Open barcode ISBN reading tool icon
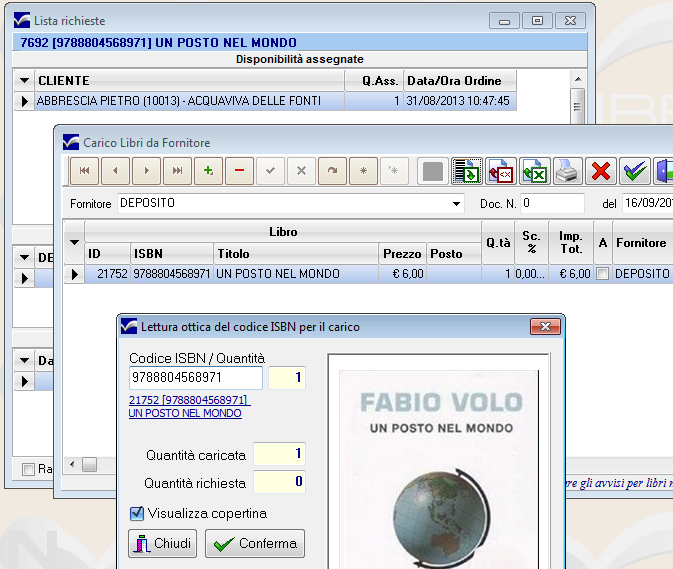 (467, 171)
